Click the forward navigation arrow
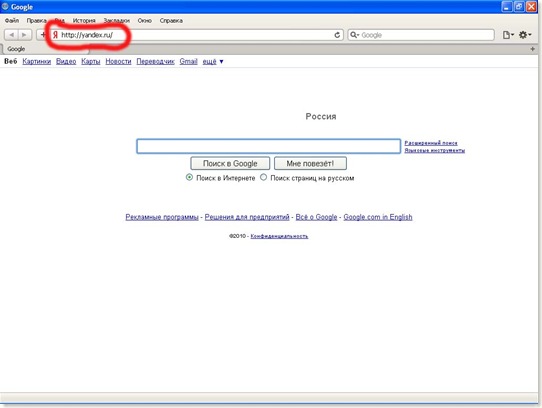The image size is (542, 408). click(25, 35)
